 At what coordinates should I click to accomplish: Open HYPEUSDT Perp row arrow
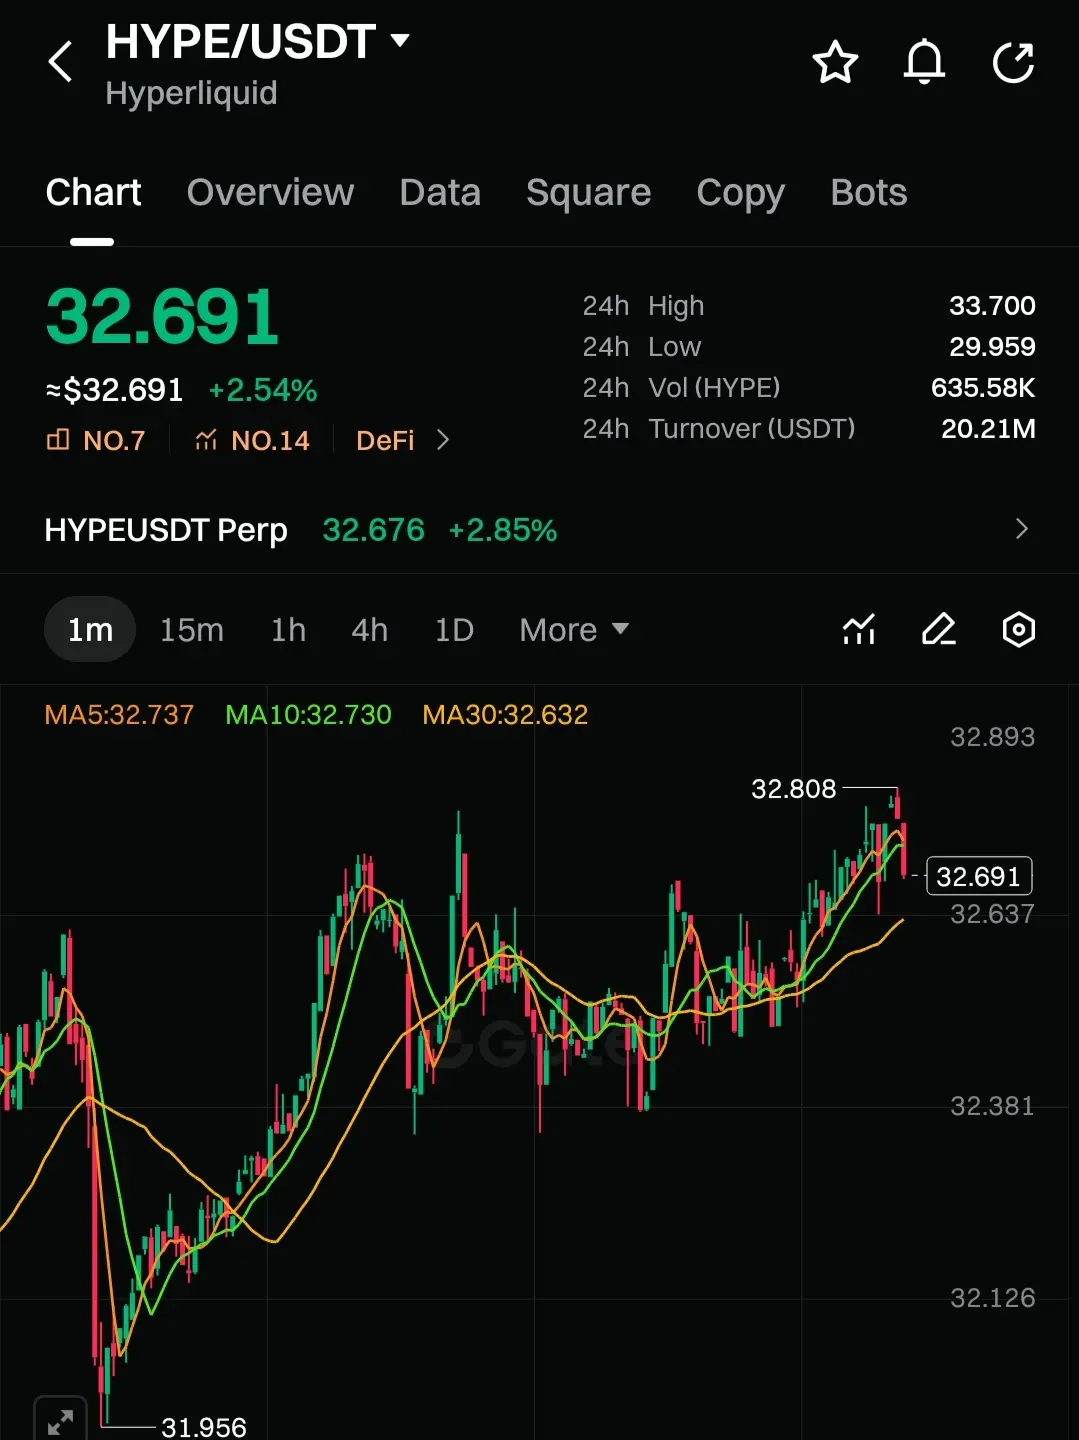tap(1021, 529)
